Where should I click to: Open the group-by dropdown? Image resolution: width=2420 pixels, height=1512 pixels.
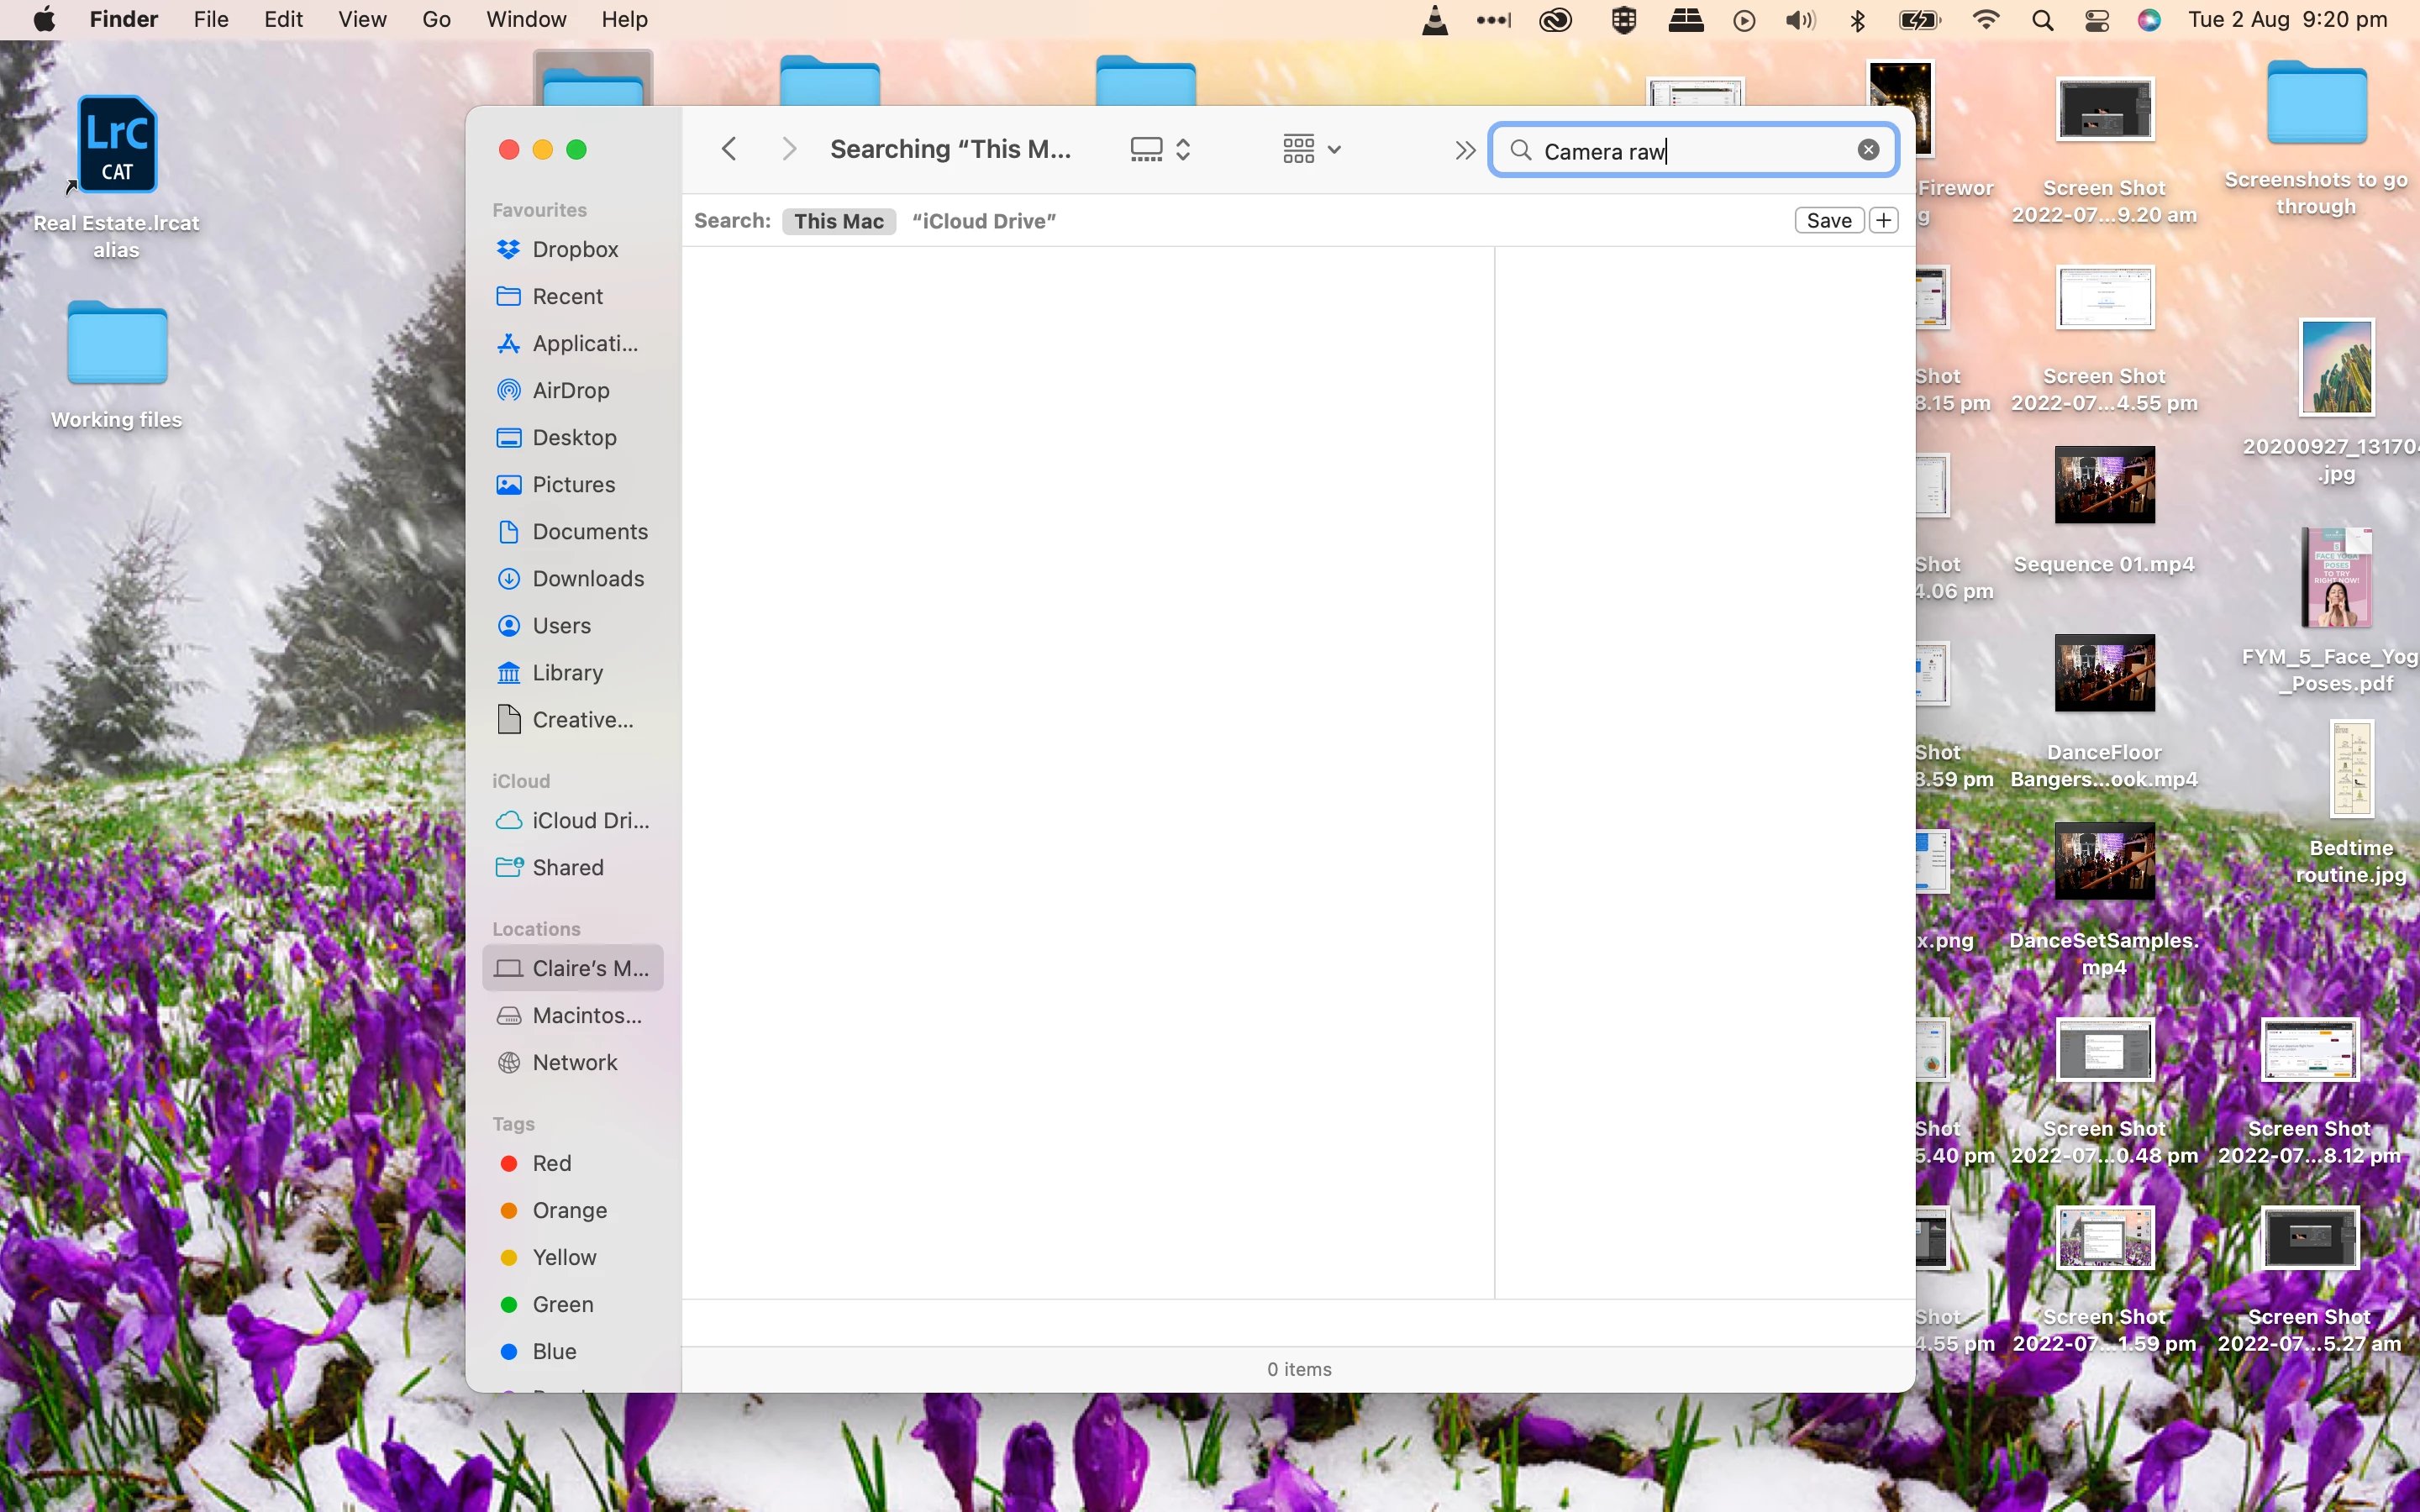point(1311,150)
